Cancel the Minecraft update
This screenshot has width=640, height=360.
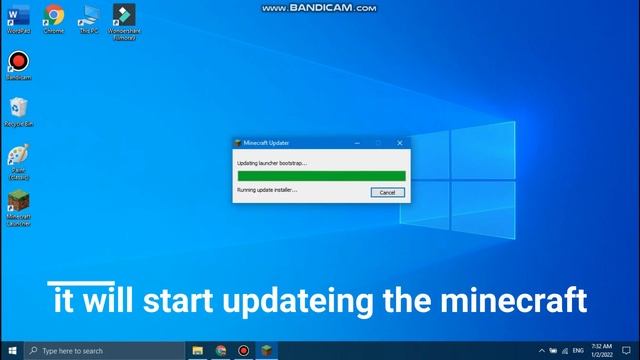[x=387, y=192]
